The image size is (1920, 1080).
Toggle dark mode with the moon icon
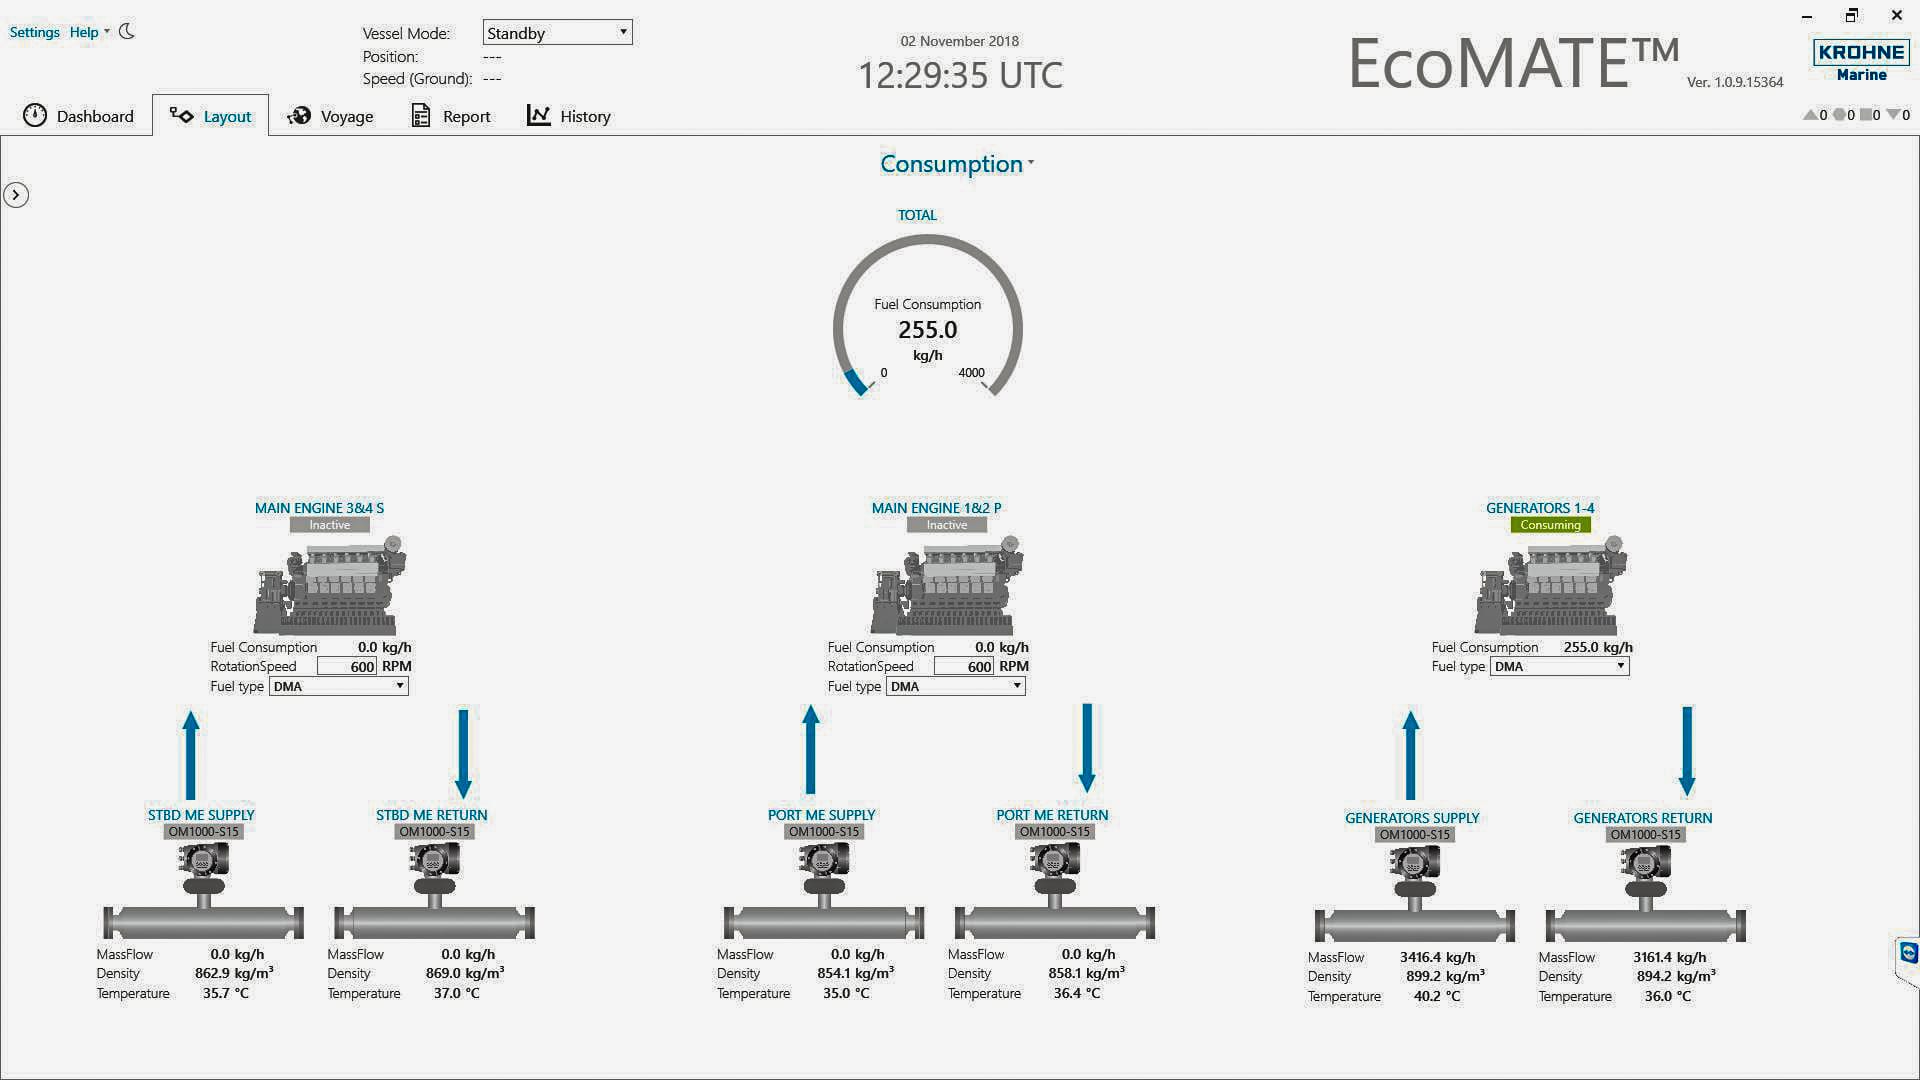[x=126, y=31]
